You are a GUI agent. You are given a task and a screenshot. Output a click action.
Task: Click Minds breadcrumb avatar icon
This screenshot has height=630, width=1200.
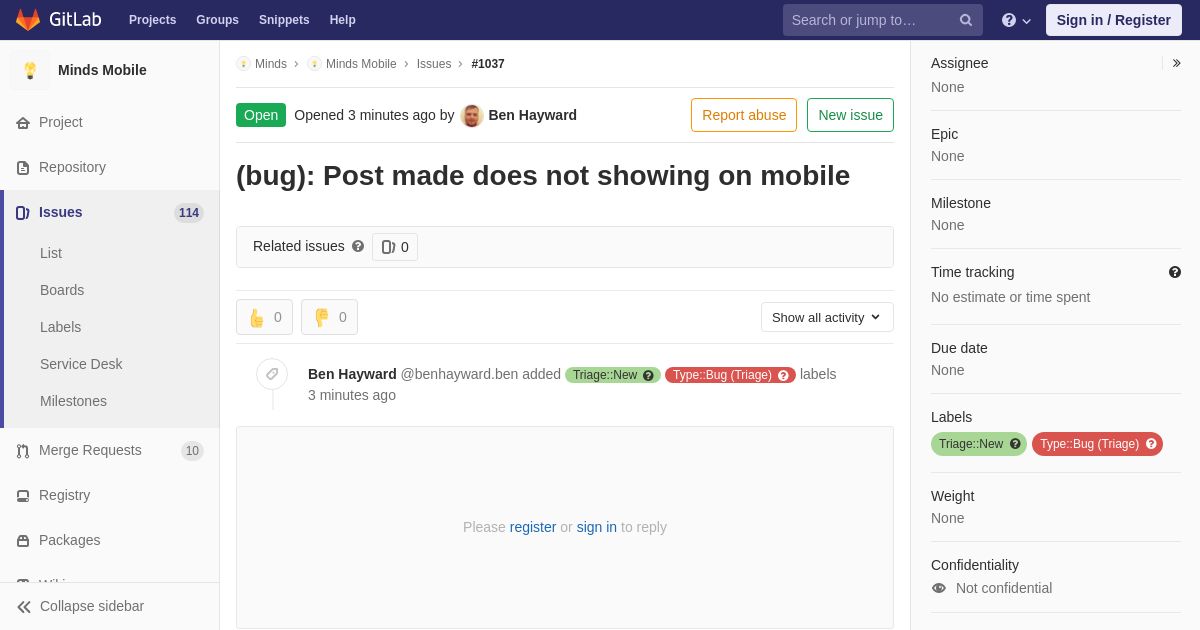point(243,64)
